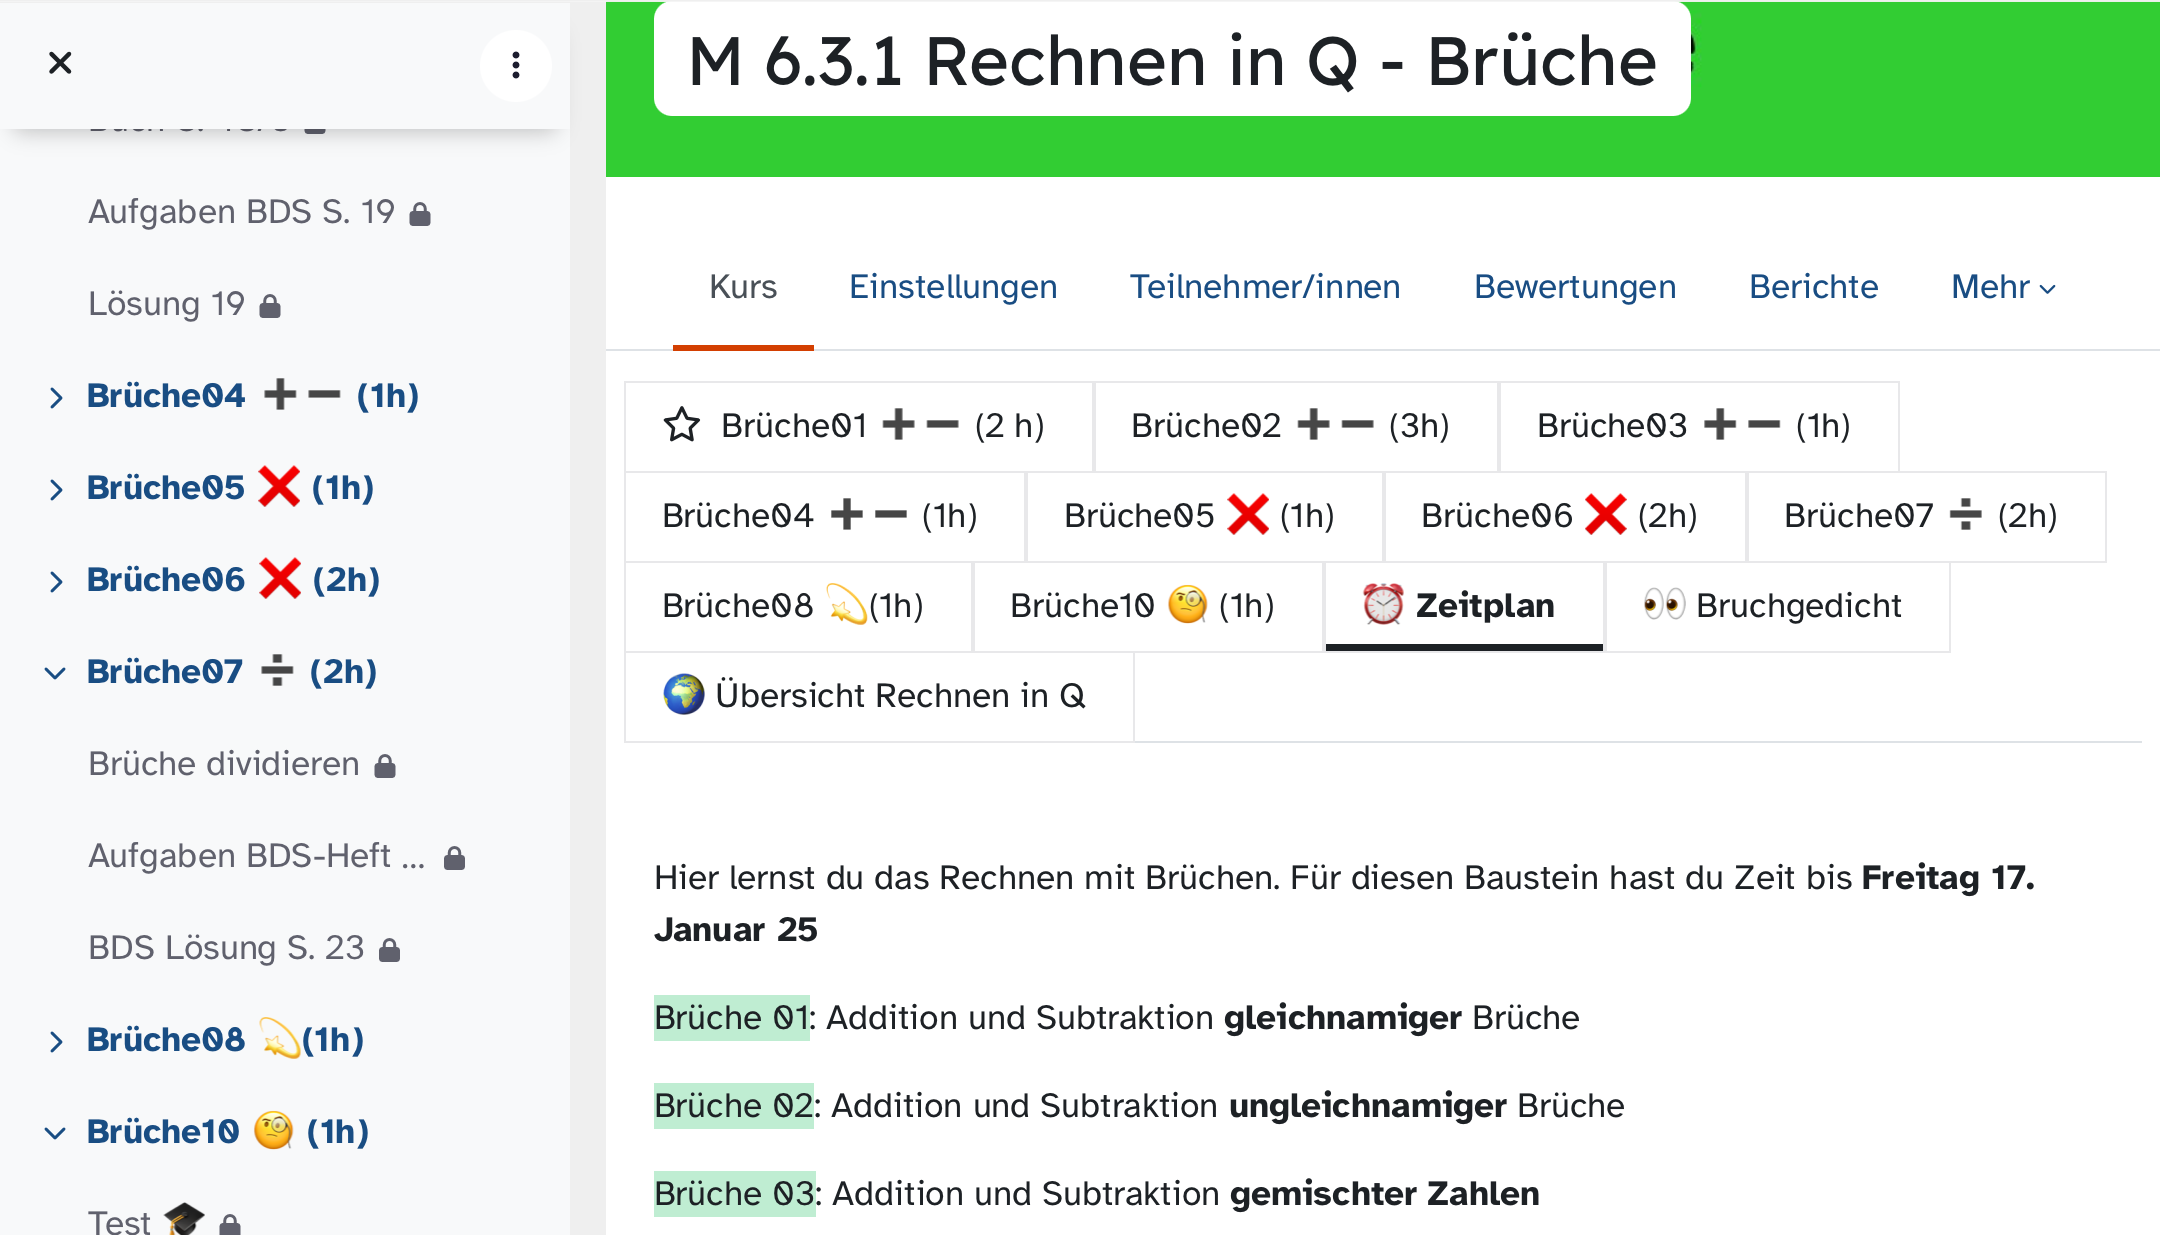Open Brüche05 link in the sidebar
The image size is (2160, 1235).
pos(166,488)
